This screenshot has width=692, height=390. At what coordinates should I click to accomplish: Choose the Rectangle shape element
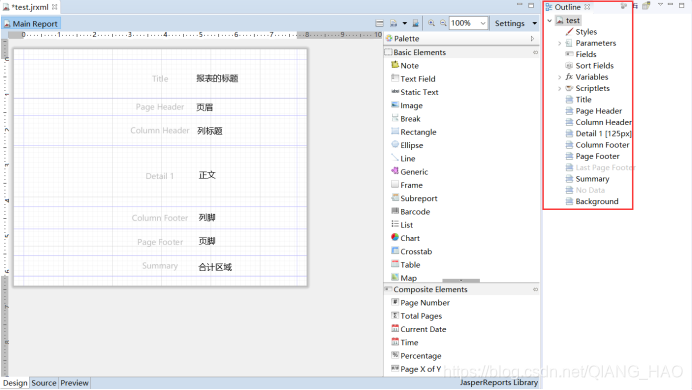pos(414,131)
